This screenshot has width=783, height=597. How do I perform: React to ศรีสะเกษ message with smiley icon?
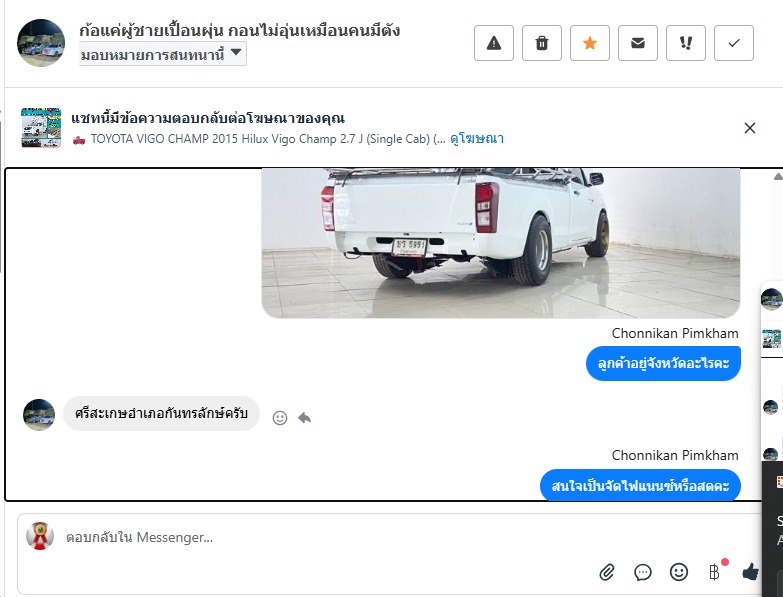(x=280, y=418)
